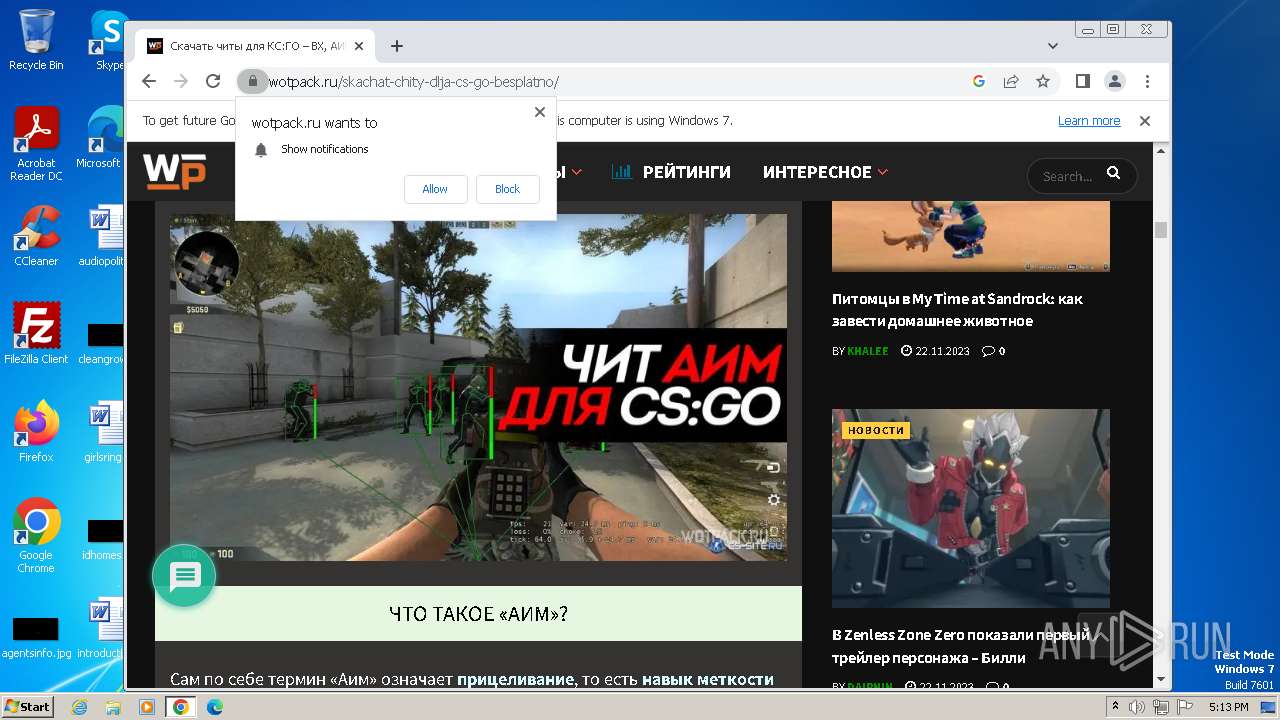Allow notifications from wotpack.ru

(435, 189)
